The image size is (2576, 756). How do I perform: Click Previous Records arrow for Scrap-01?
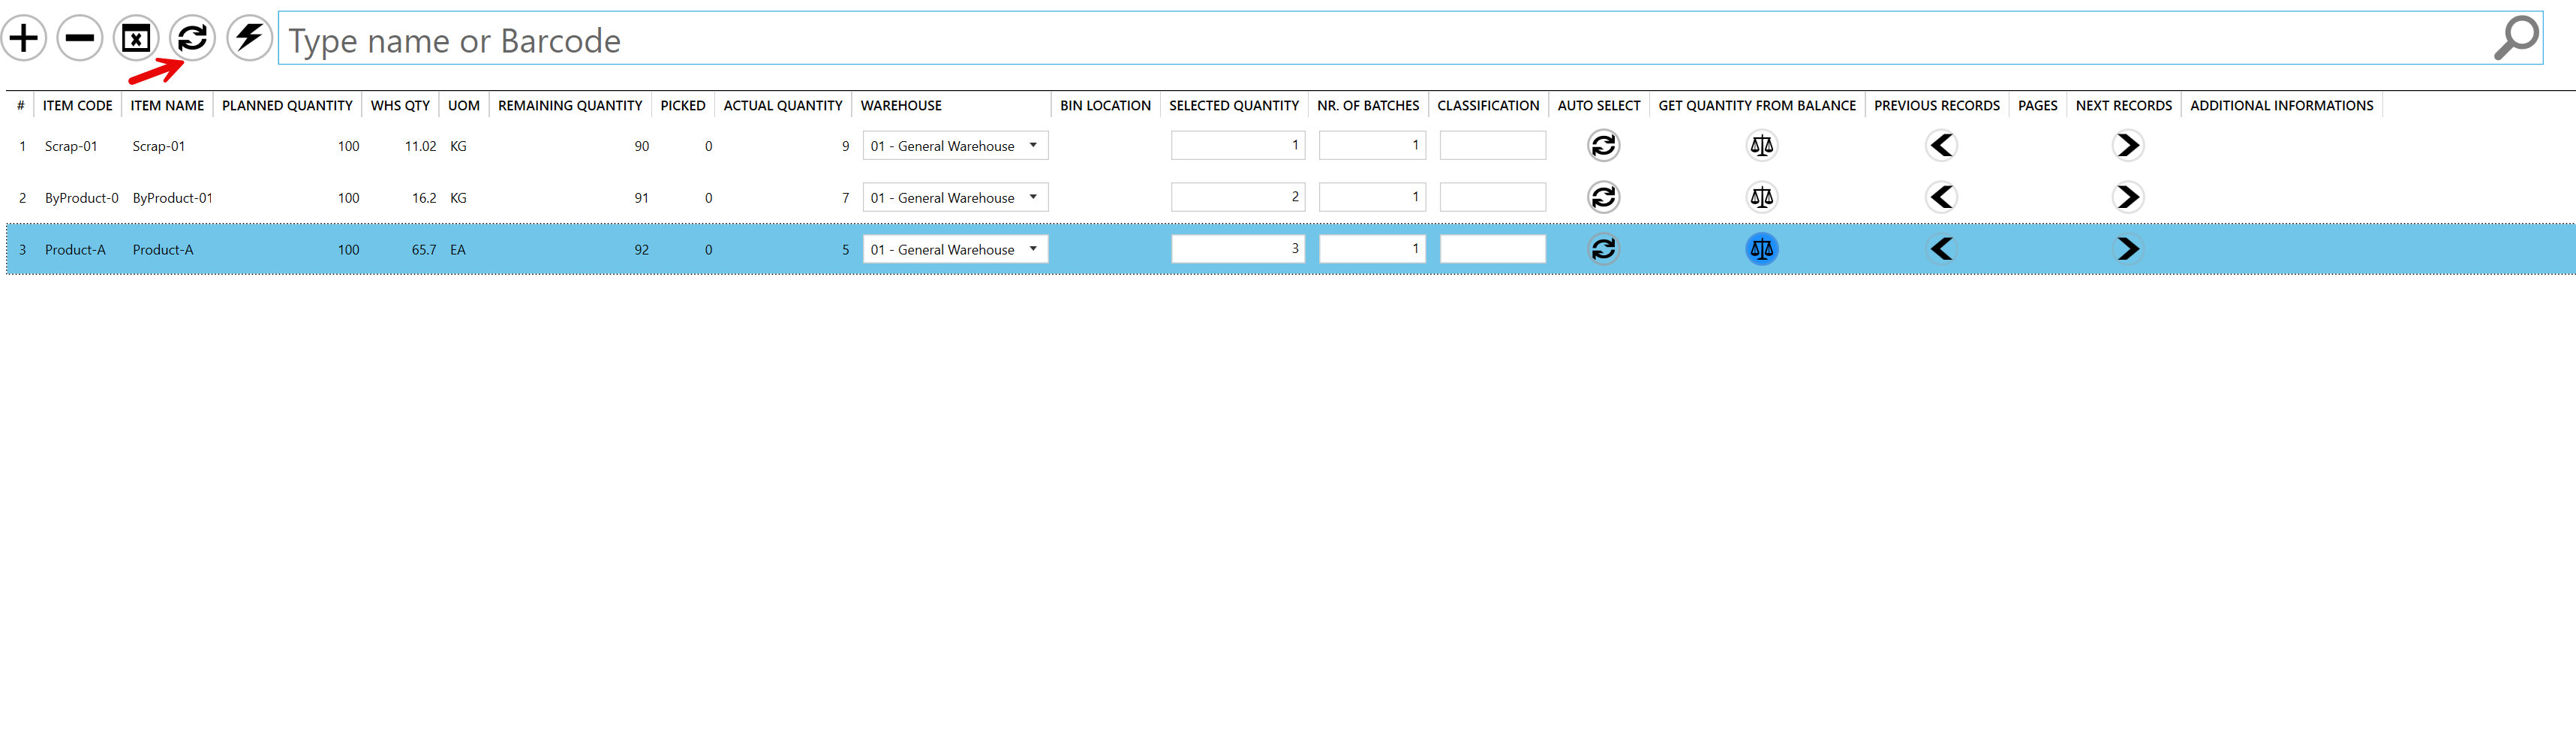click(x=1940, y=145)
